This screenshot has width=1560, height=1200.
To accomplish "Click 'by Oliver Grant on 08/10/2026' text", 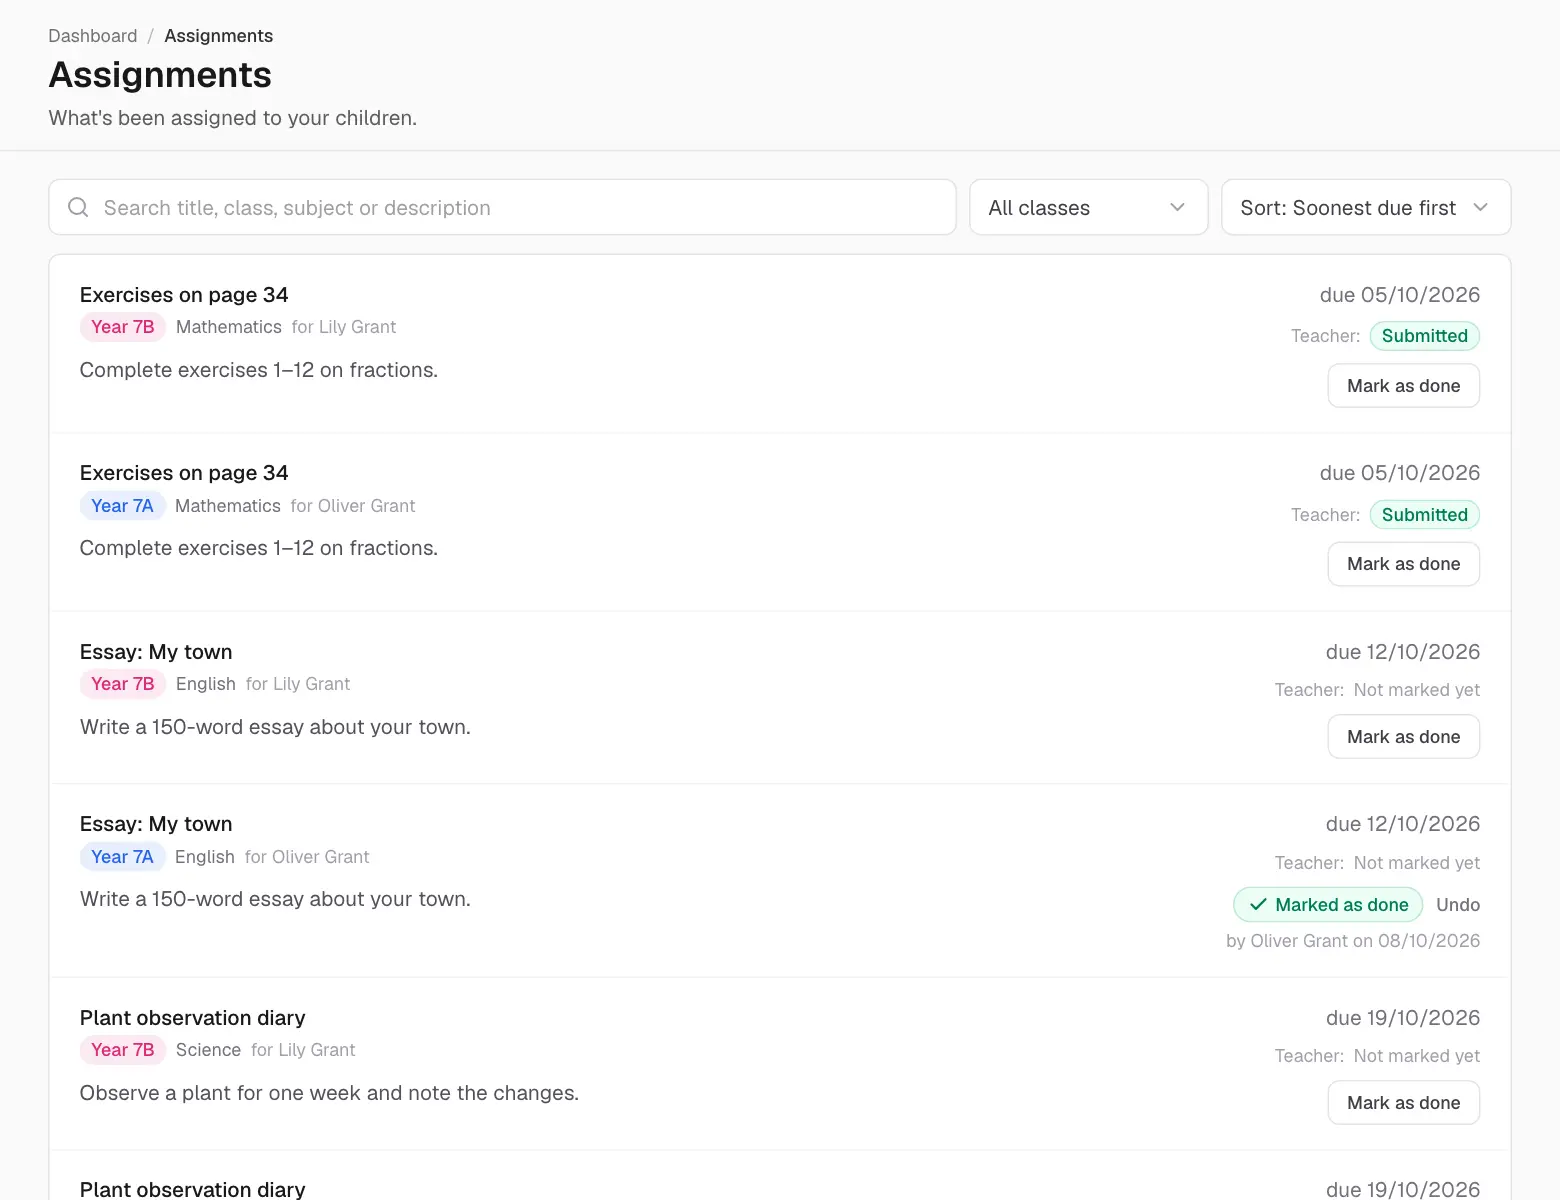I will [x=1353, y=941].
